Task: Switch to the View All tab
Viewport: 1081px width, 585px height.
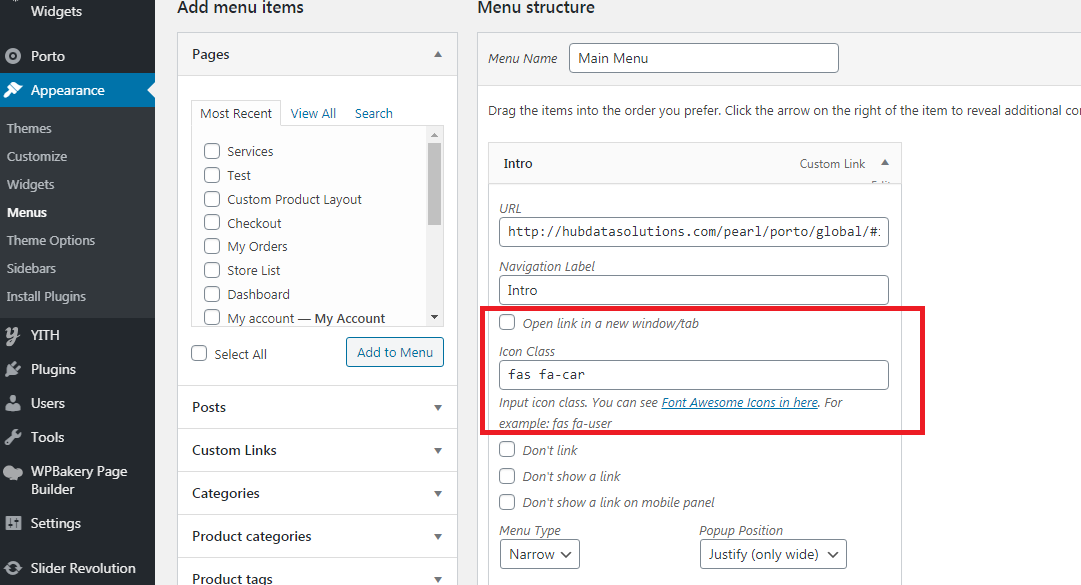Action: point(313,113)
